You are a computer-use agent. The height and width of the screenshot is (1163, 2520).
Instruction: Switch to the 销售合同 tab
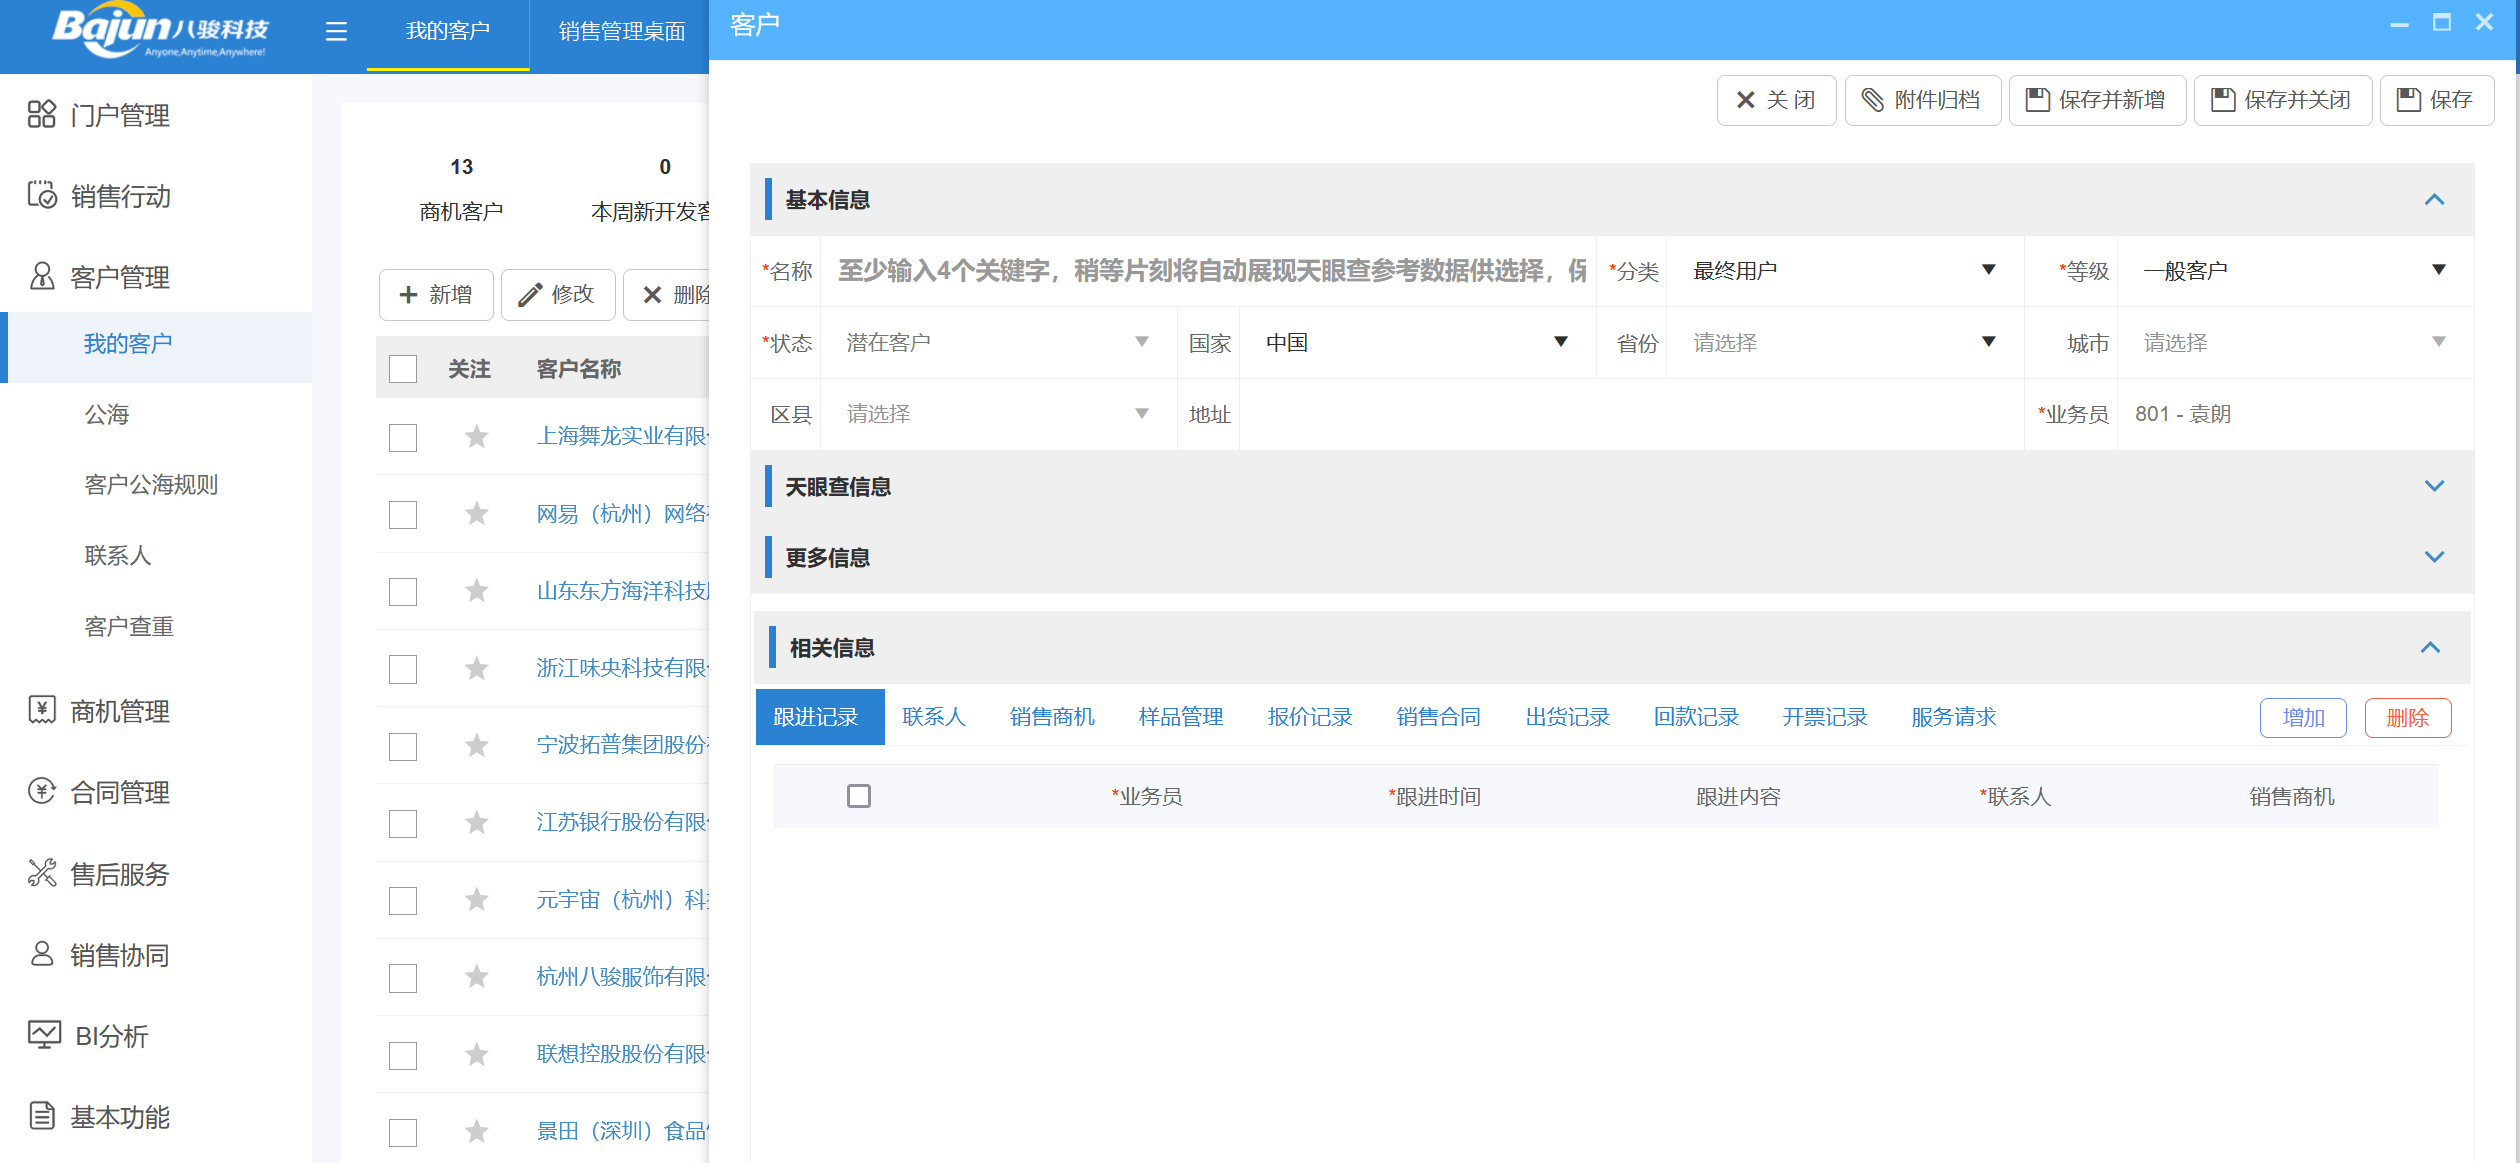(x=1437, y=717)
